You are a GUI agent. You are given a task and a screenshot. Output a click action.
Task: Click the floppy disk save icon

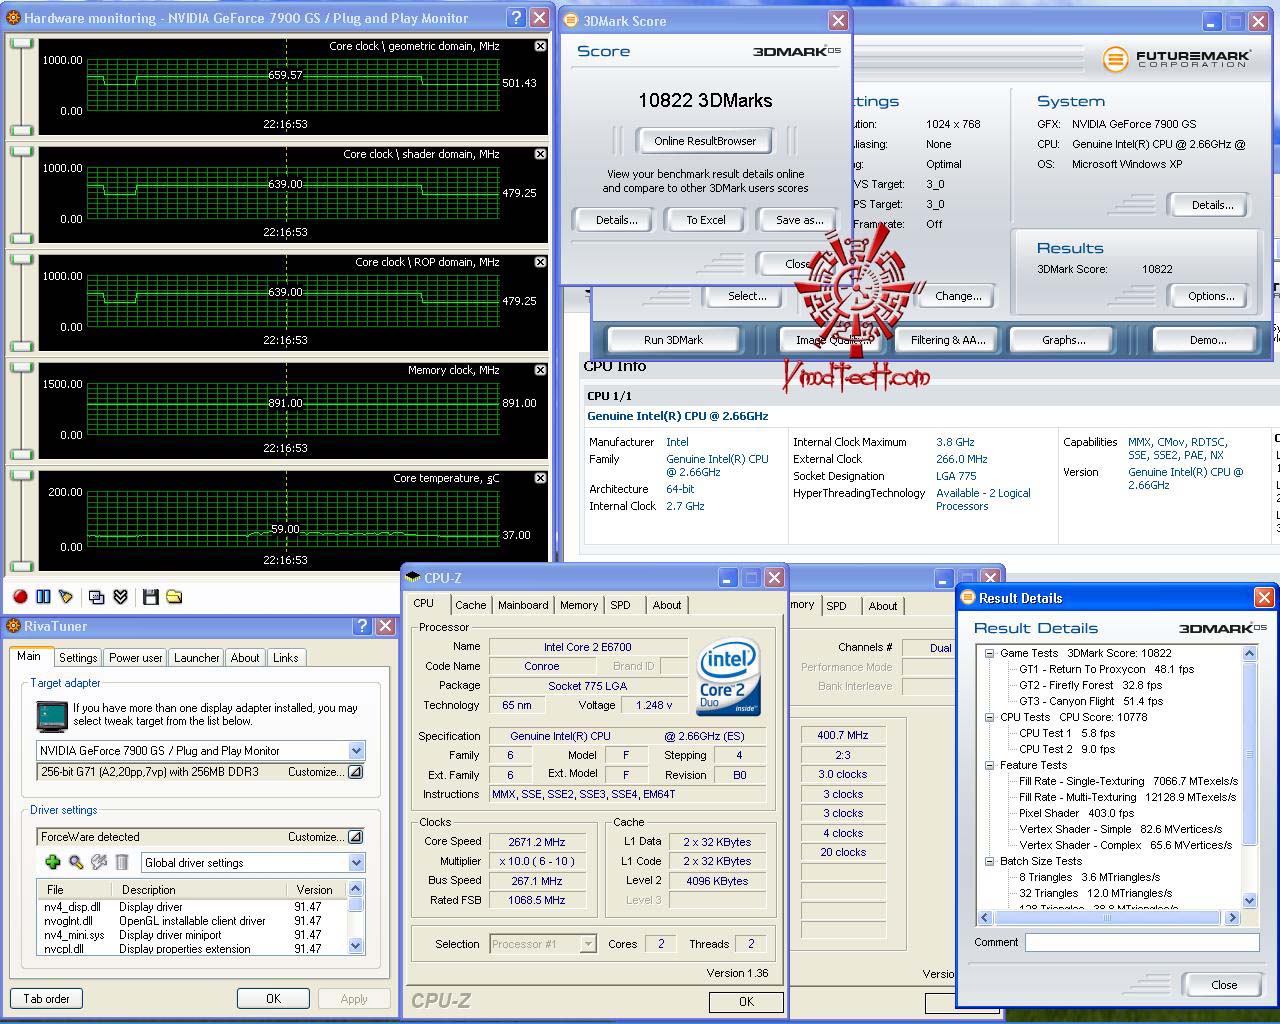(x=151, y=597)
